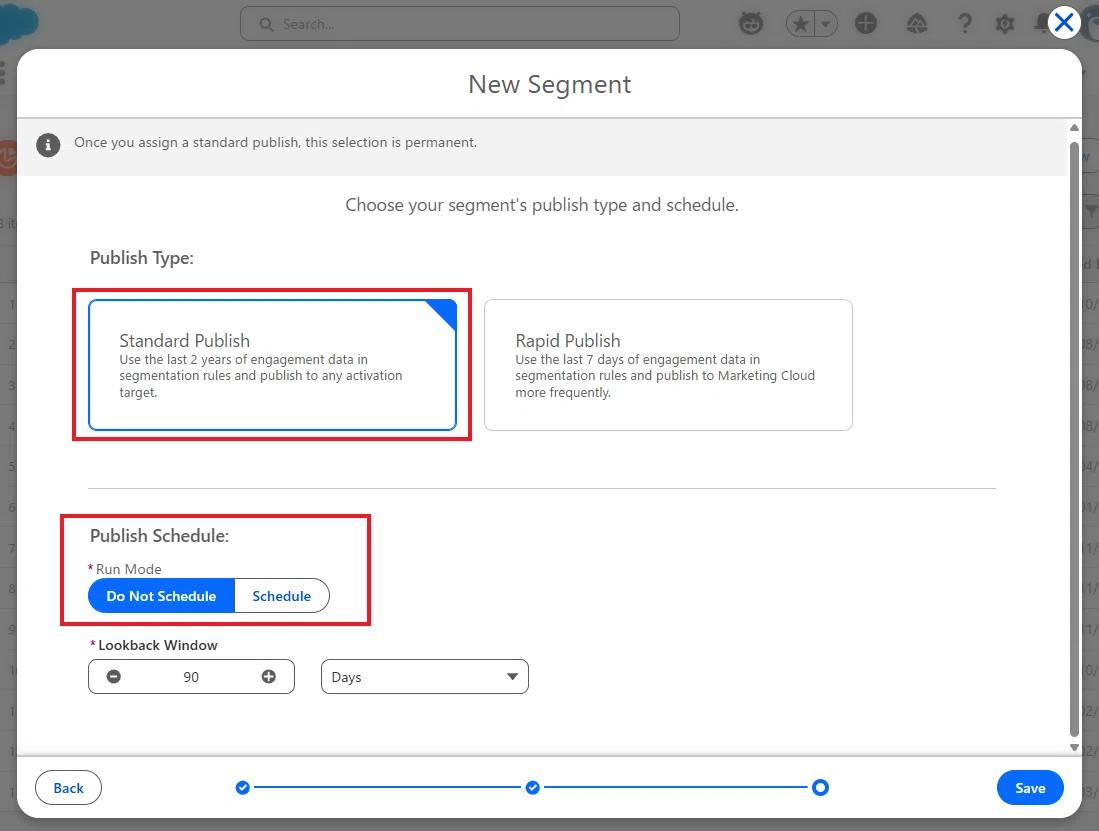The image size is (1099, 831).
Task: Save the new segment
Action: pos(1030,788)
